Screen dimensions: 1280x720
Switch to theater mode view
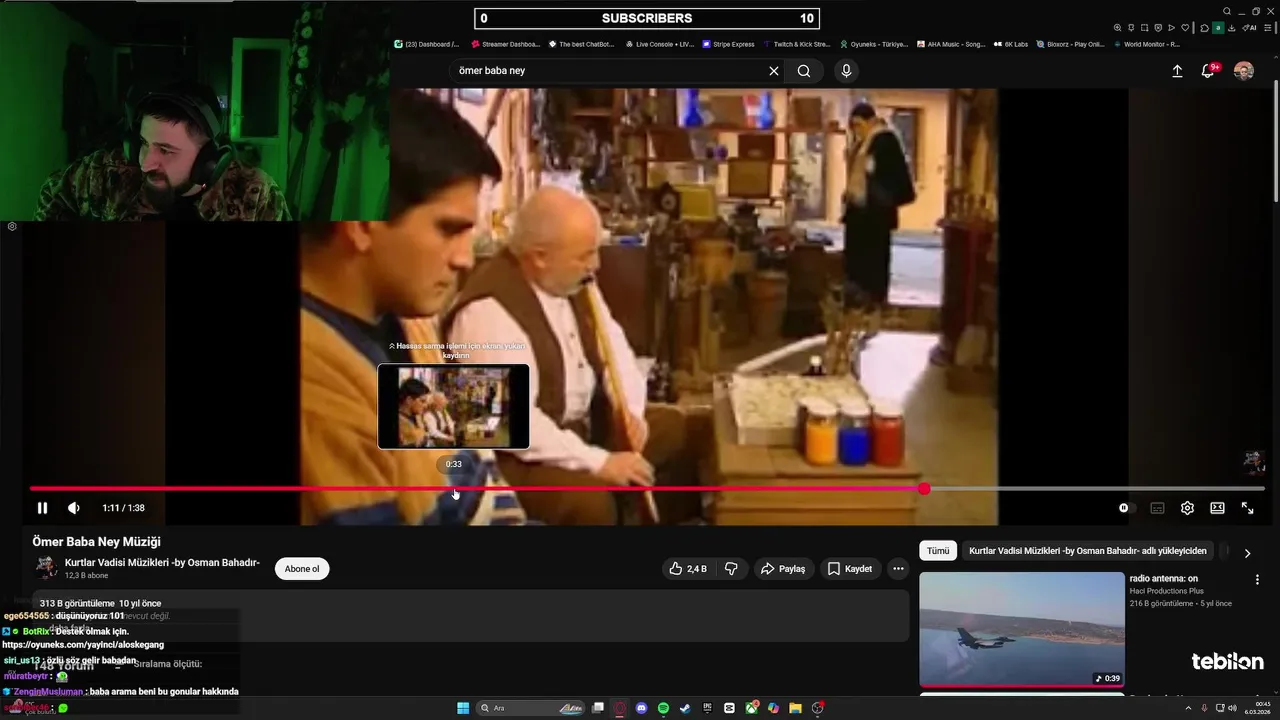pos(1217,508)
